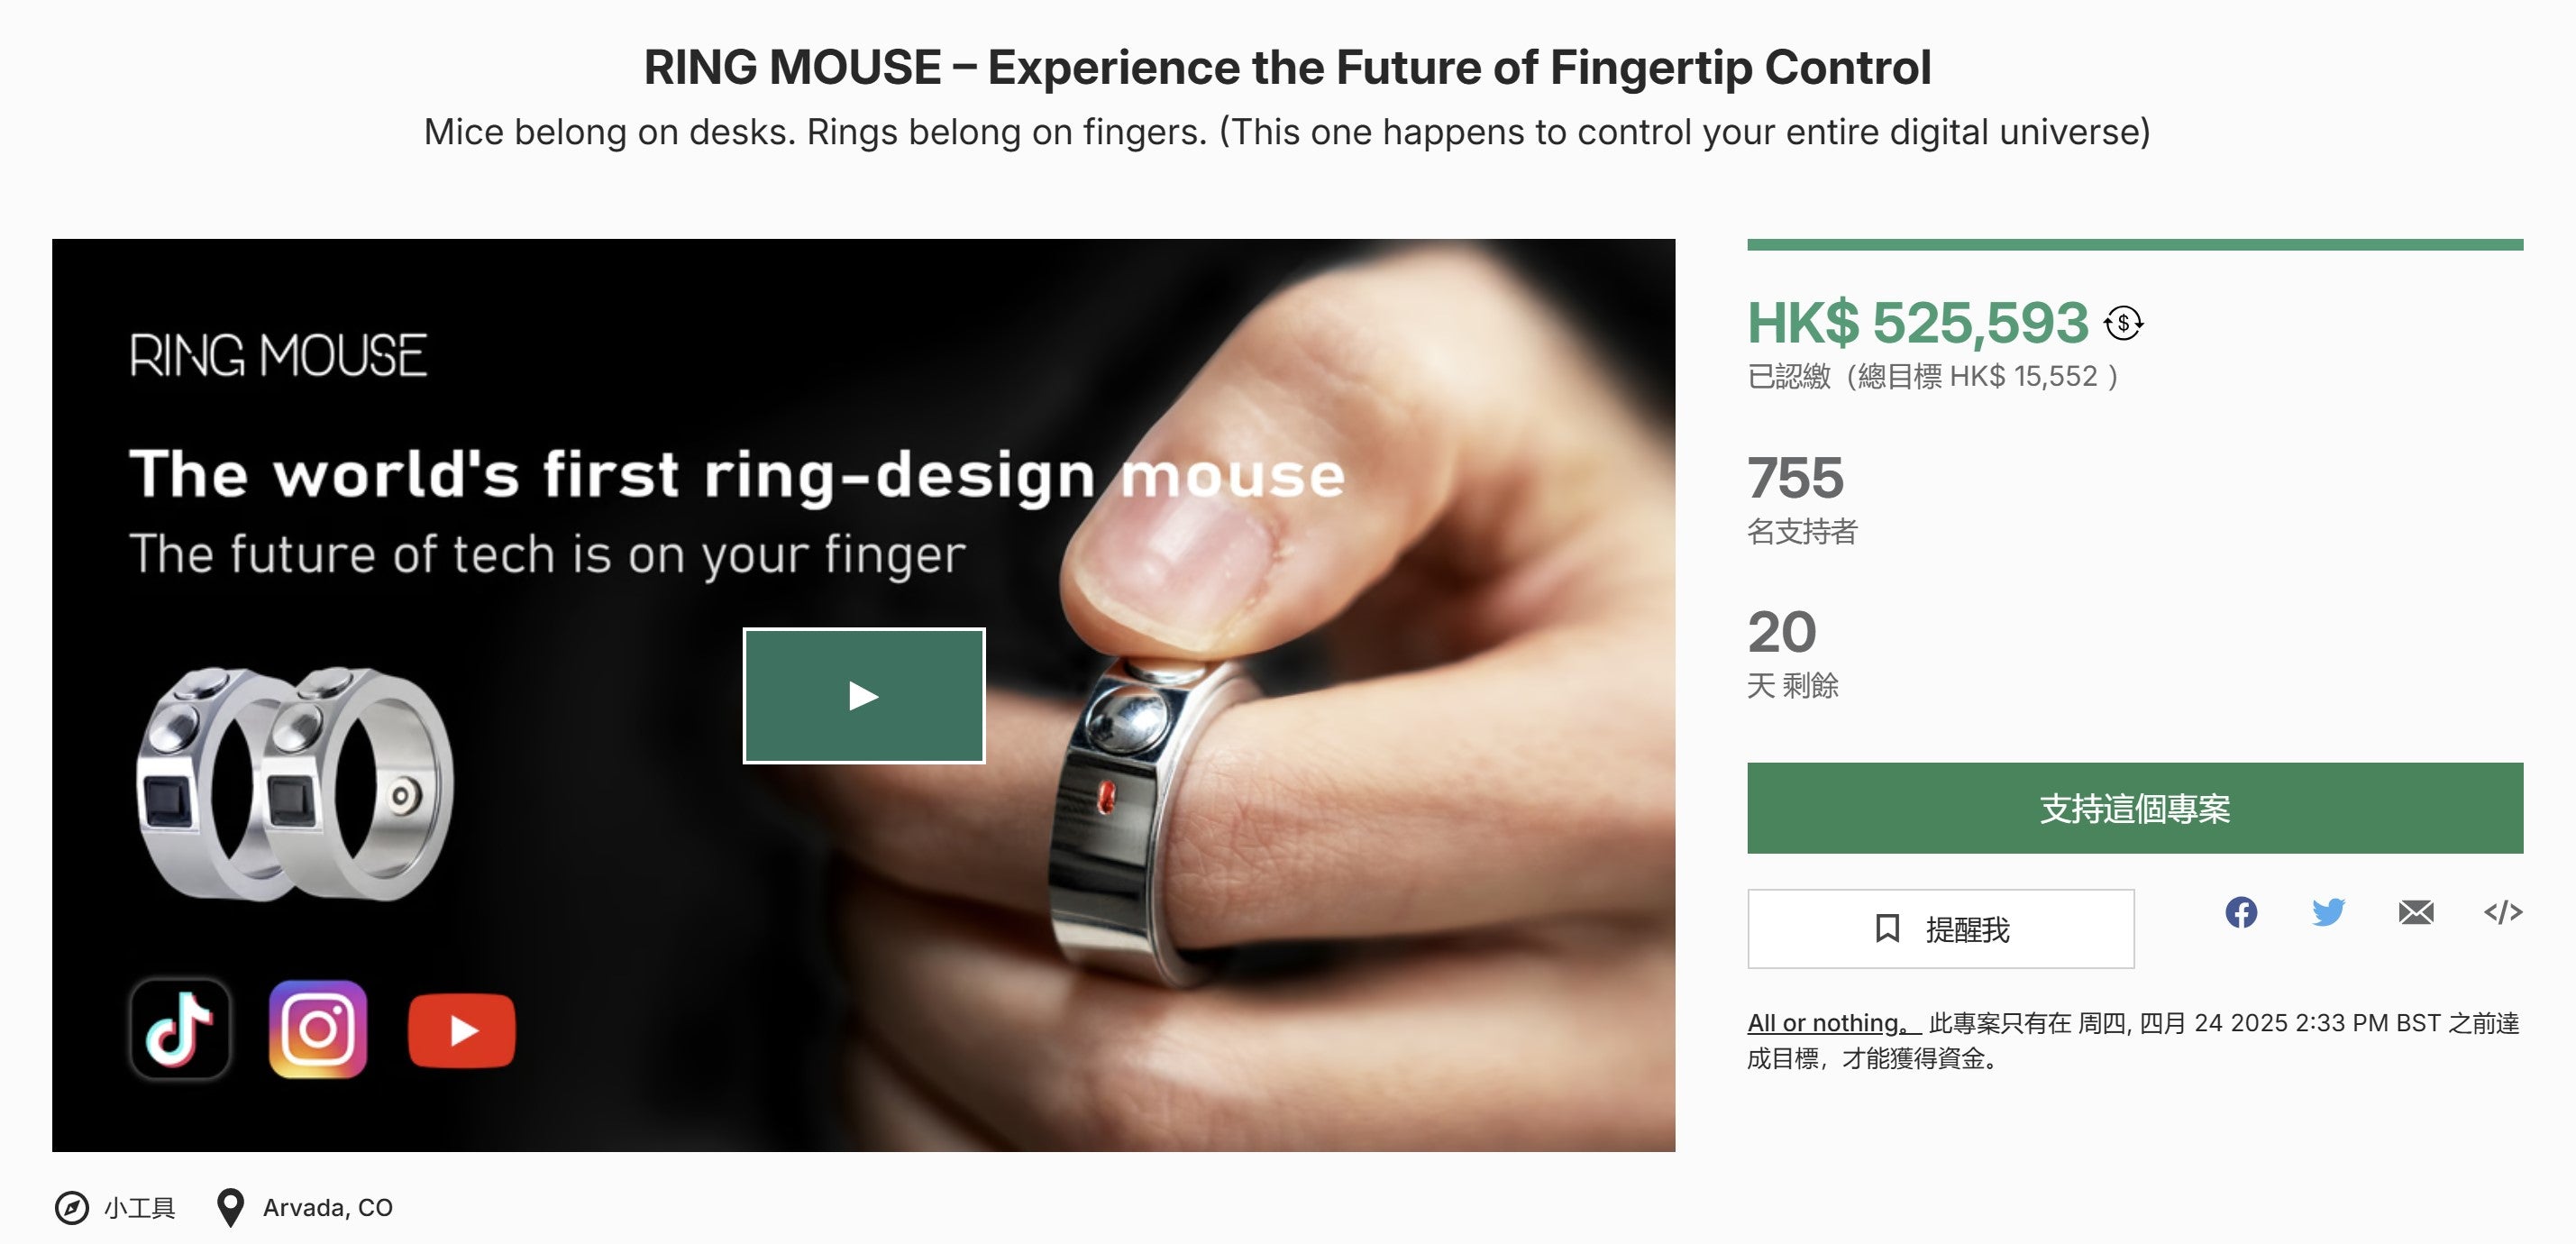Open the embed code icon
The image size is (2576, 1244).
[x=2503, y=912]
